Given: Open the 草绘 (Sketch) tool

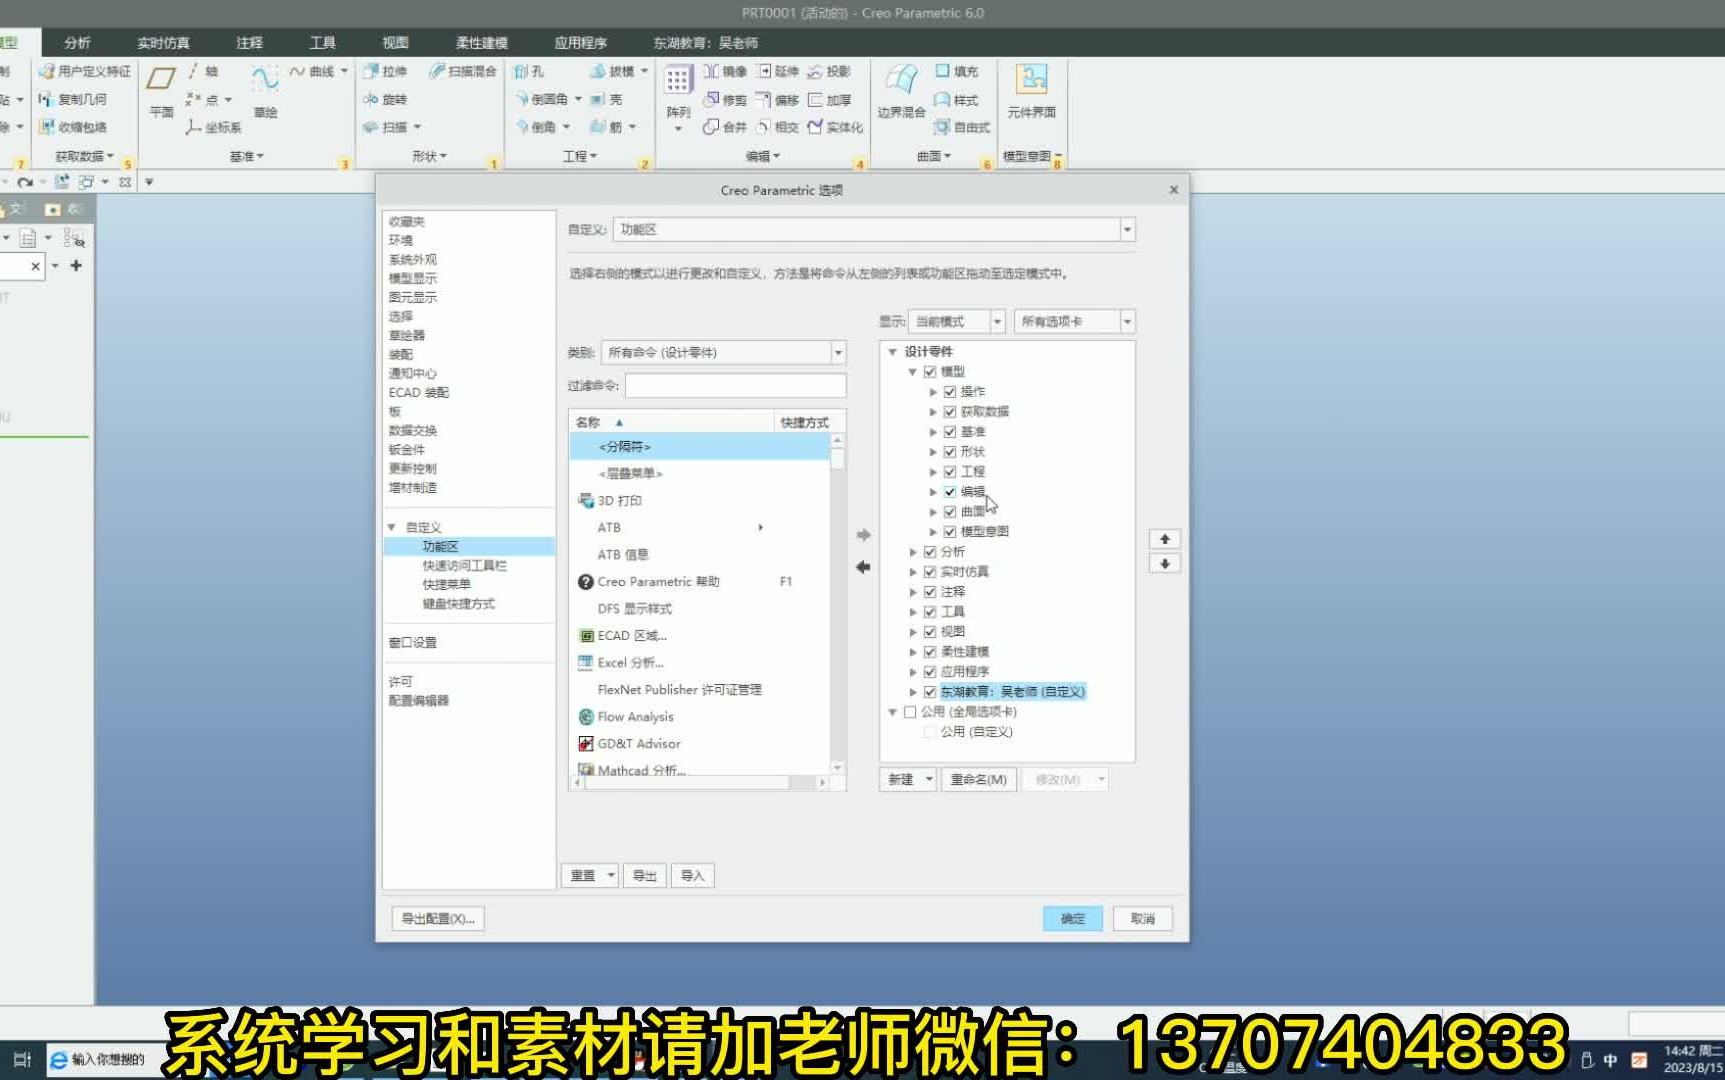Looking at the screenshot, I should tap(265, 91).
